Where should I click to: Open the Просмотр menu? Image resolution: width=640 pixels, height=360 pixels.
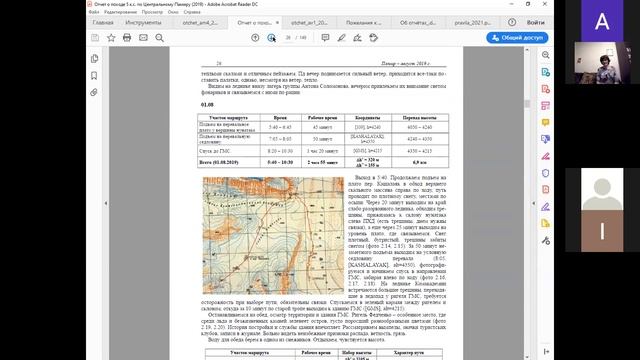point(152,12)
